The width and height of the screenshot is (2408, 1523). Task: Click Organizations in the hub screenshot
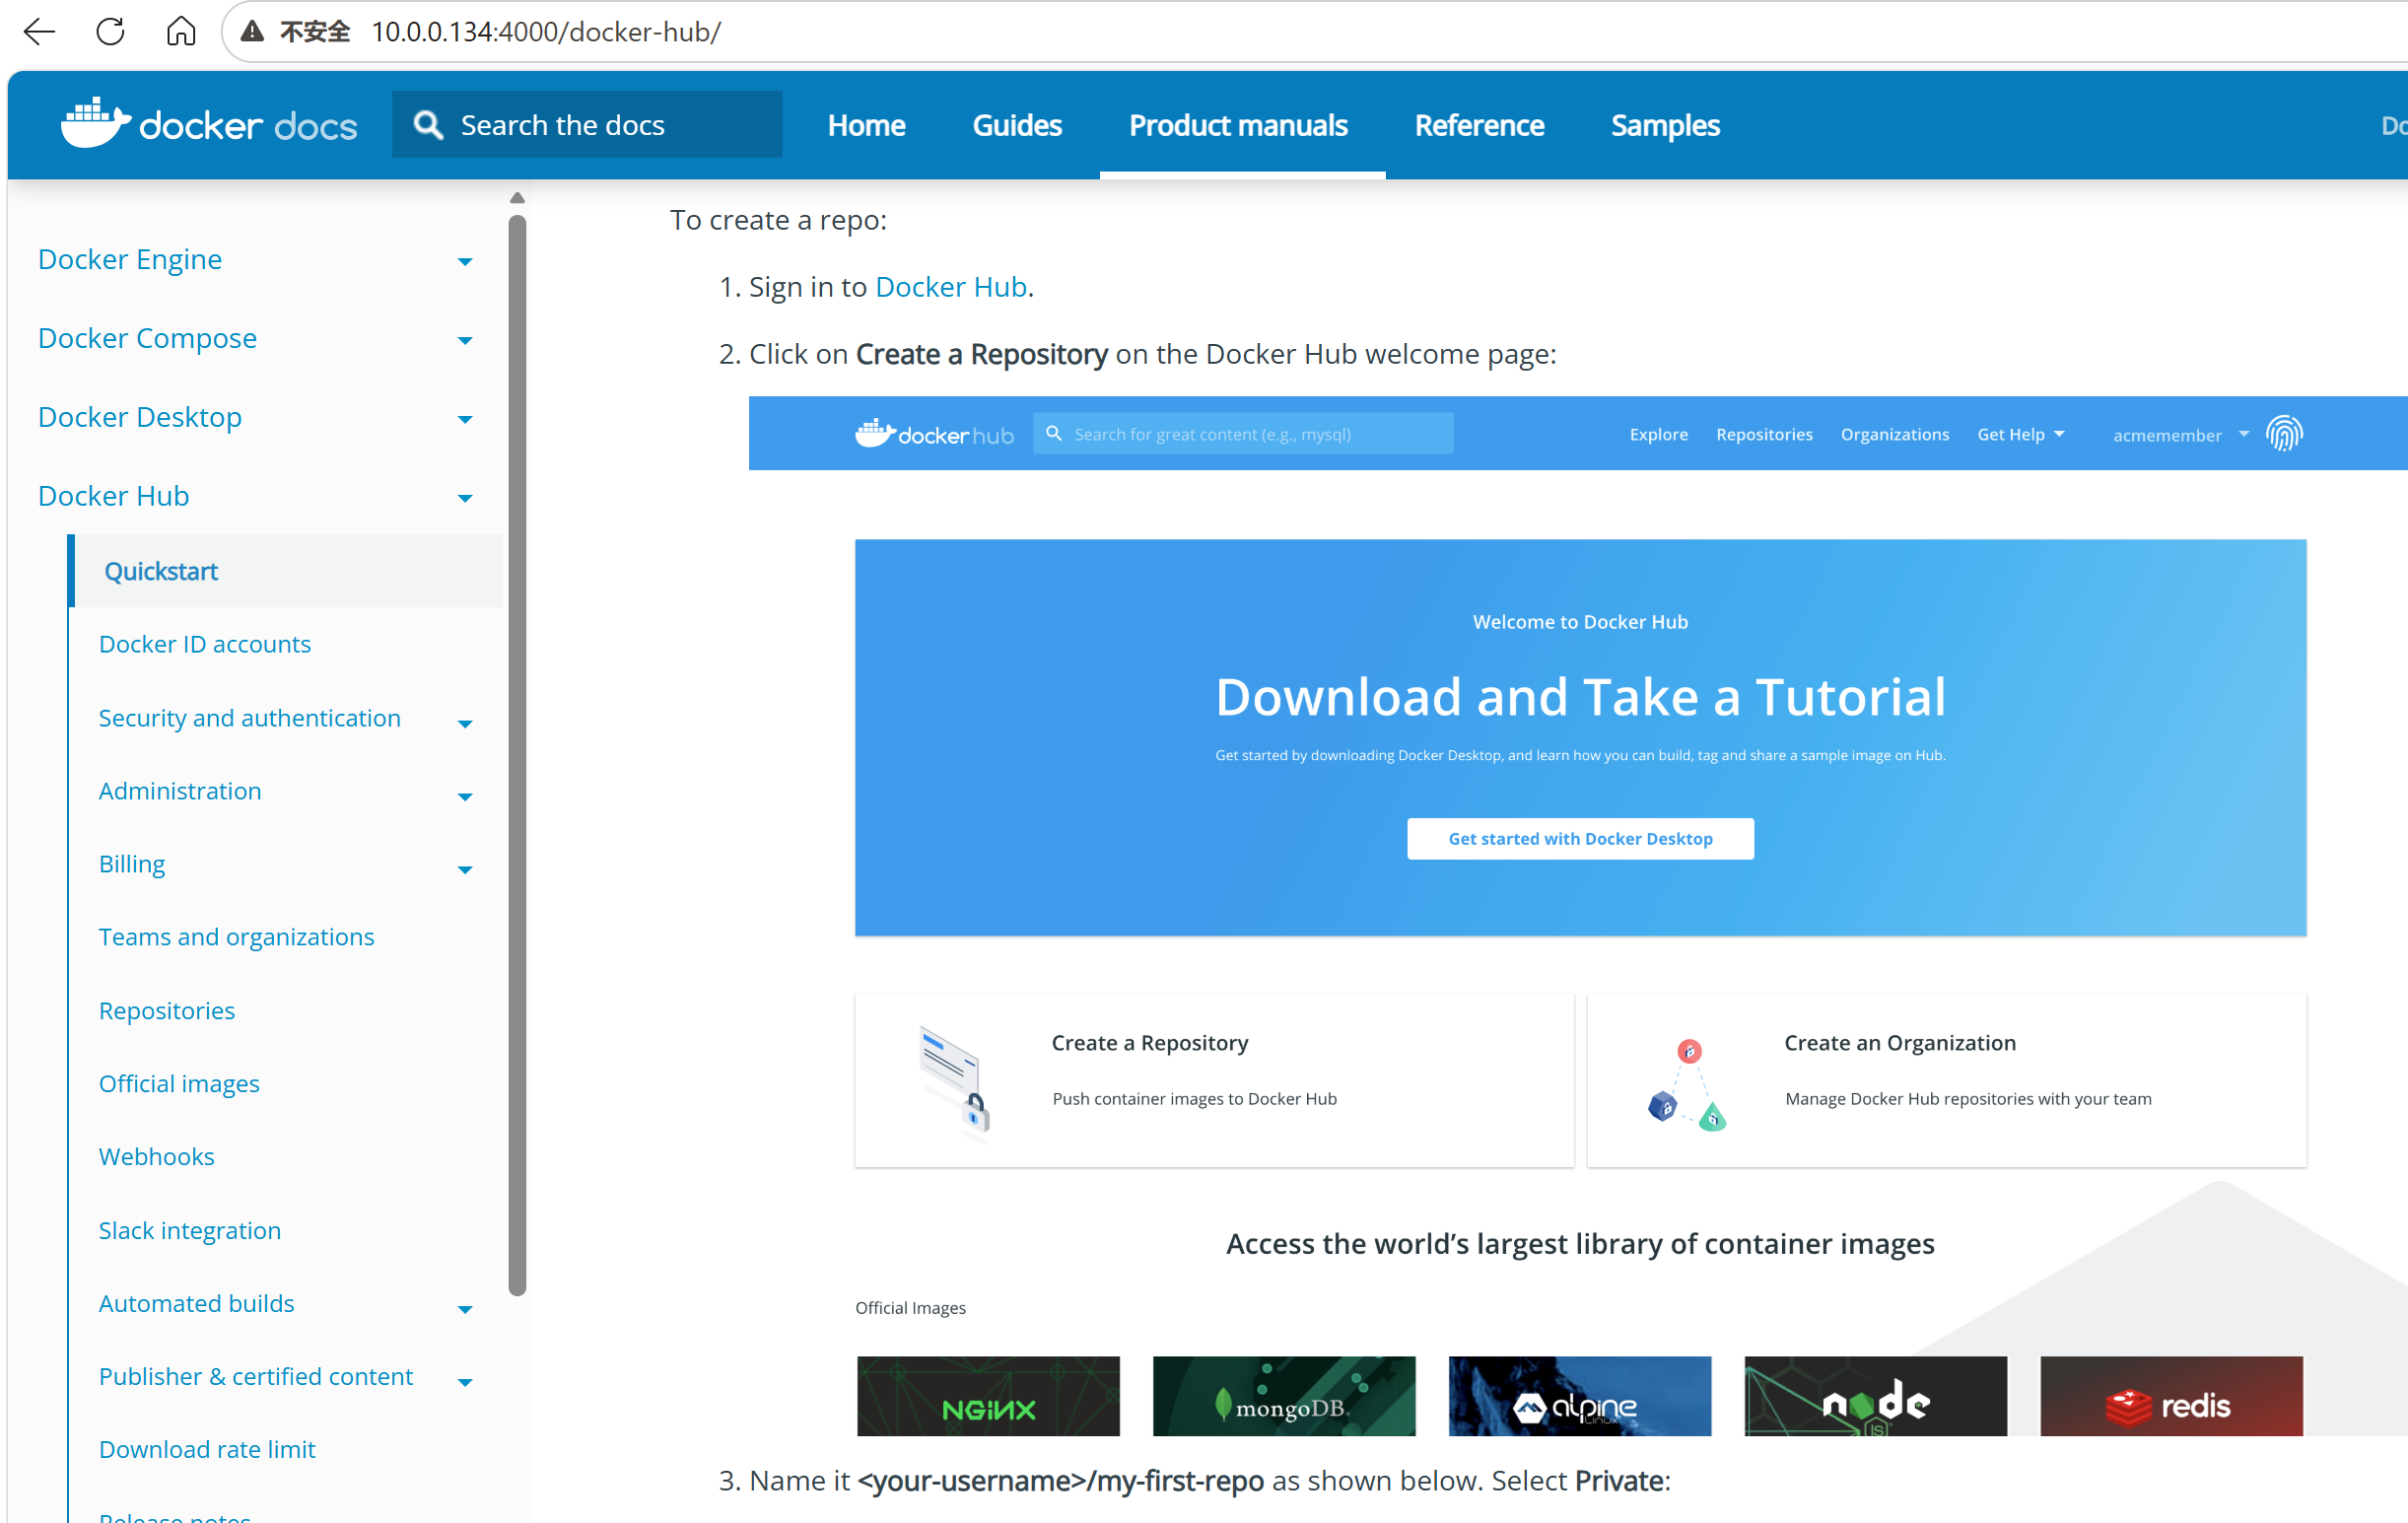click(1894, 434)
